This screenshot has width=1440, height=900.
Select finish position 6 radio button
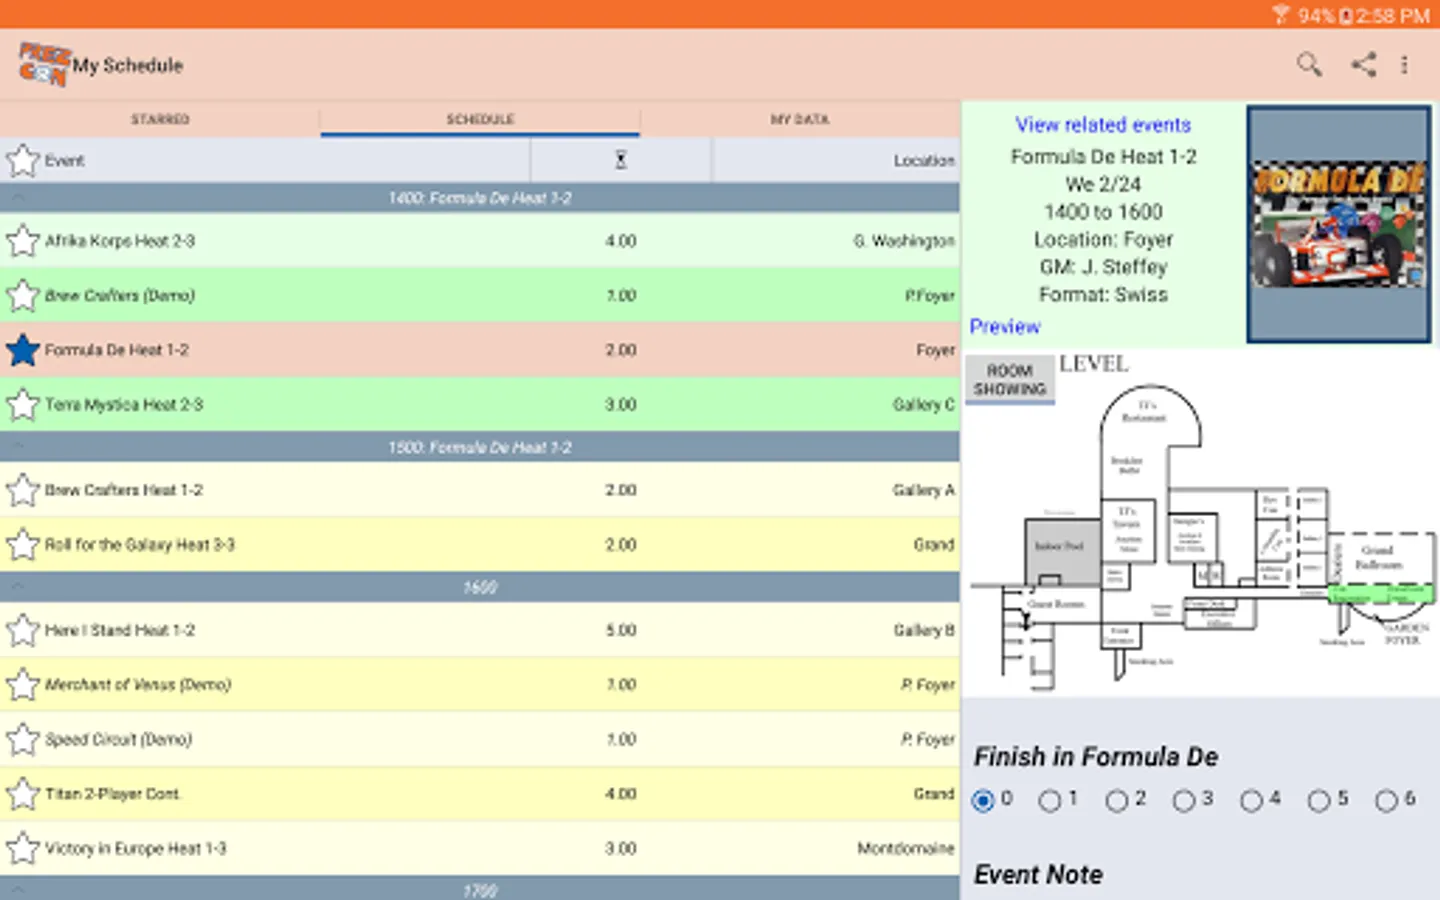[1386, 800]
